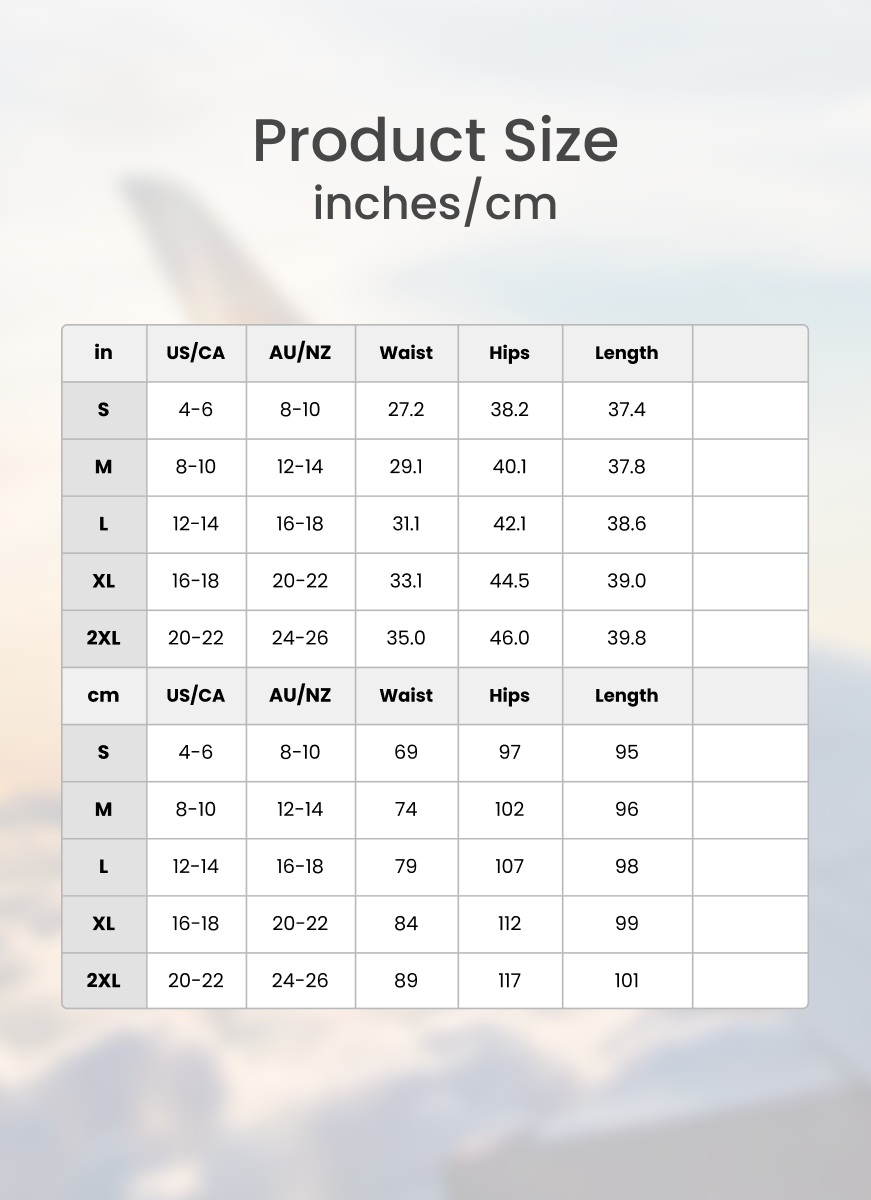Select the 102 cm hips cell
The height and width of the screenshot is (1200, 871).
[510, 810]
